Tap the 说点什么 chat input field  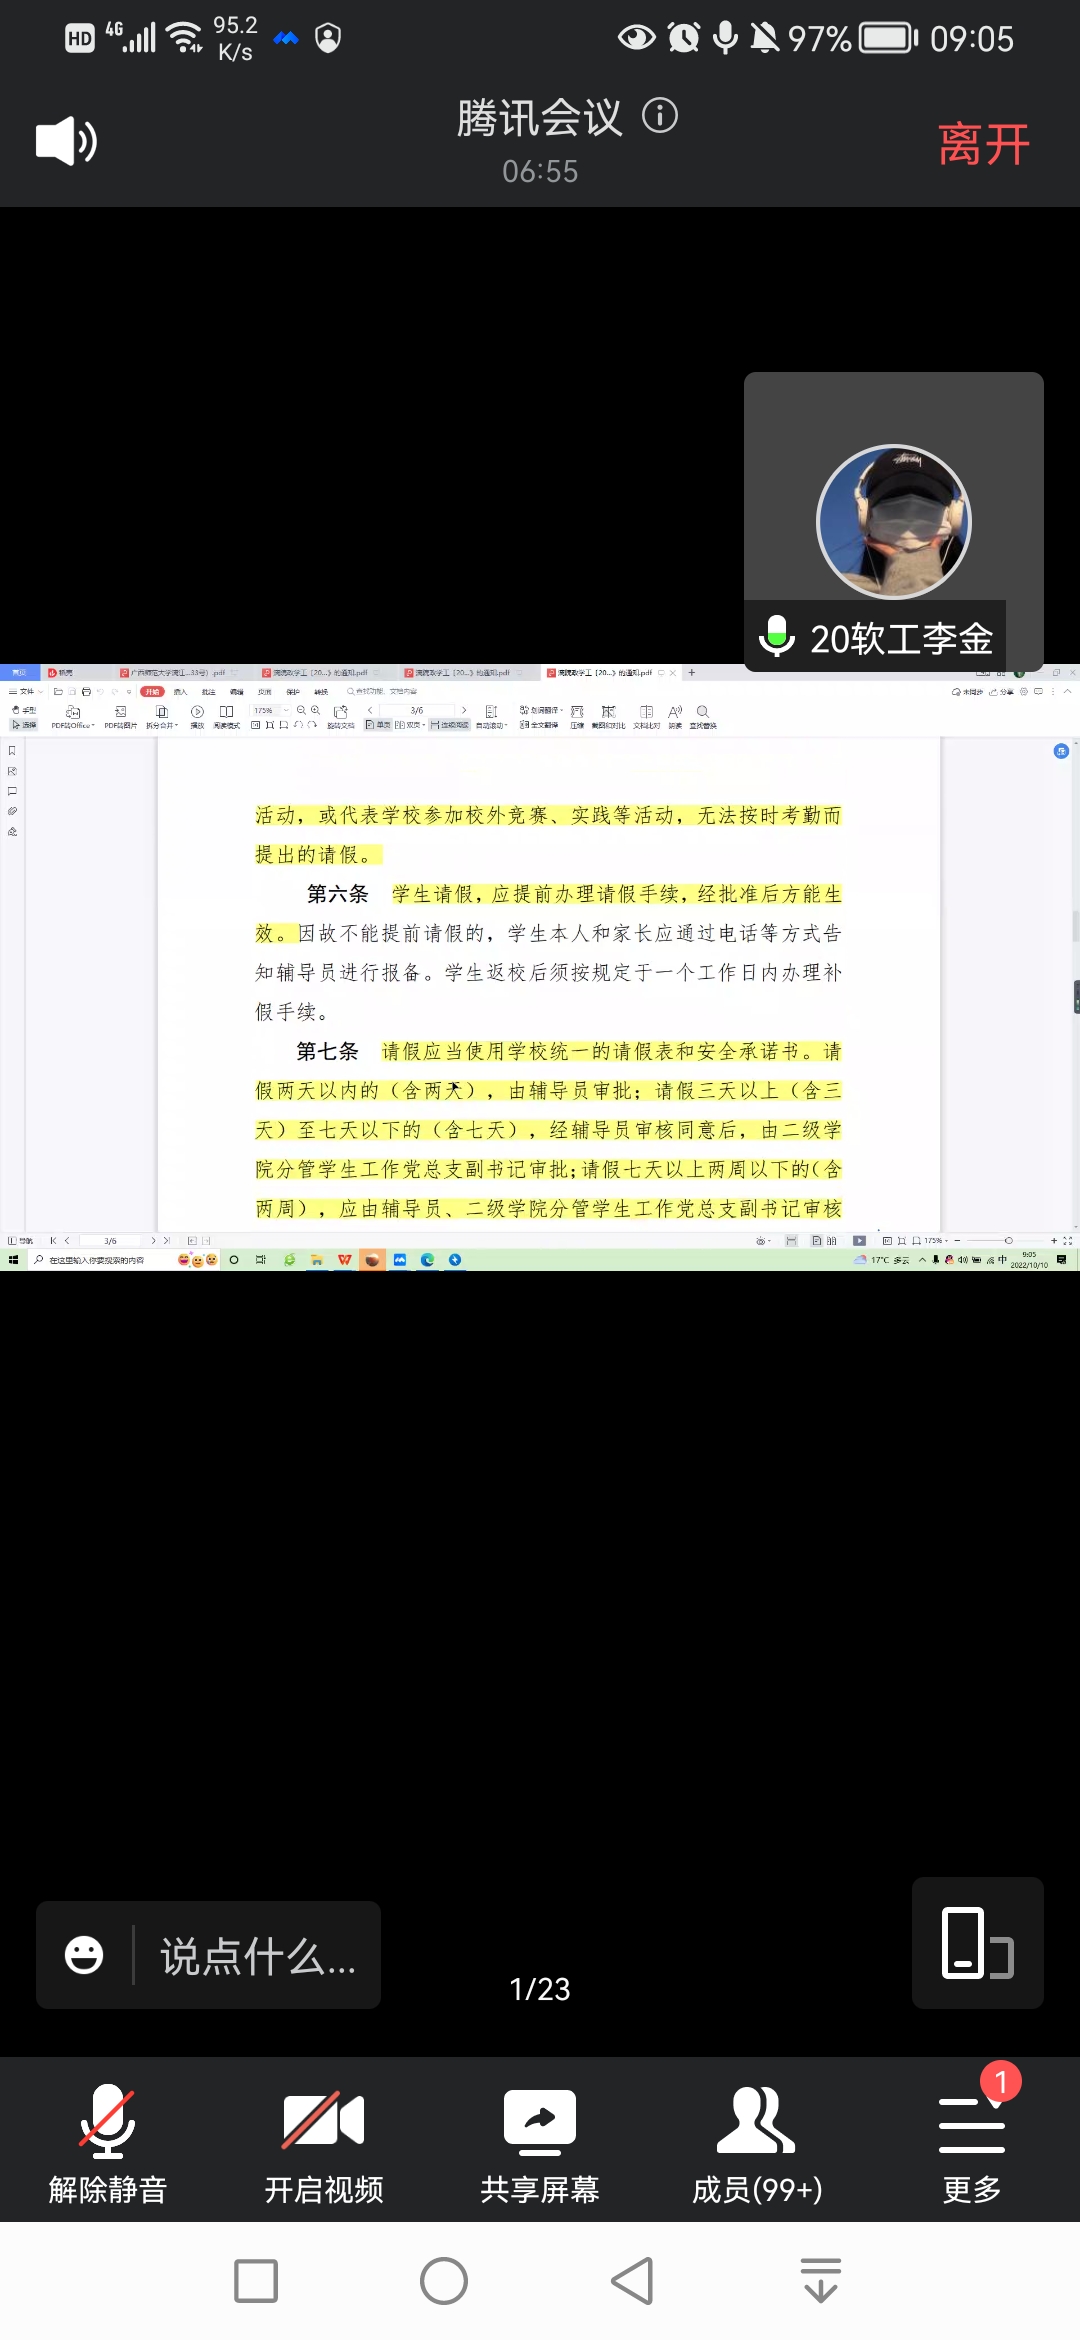point(258,1955)
